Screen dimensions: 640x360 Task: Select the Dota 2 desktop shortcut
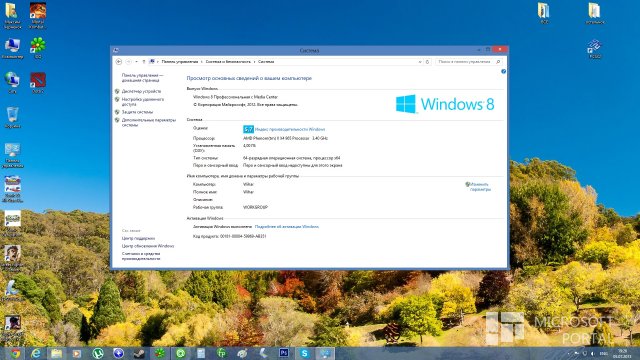point(38,83)
